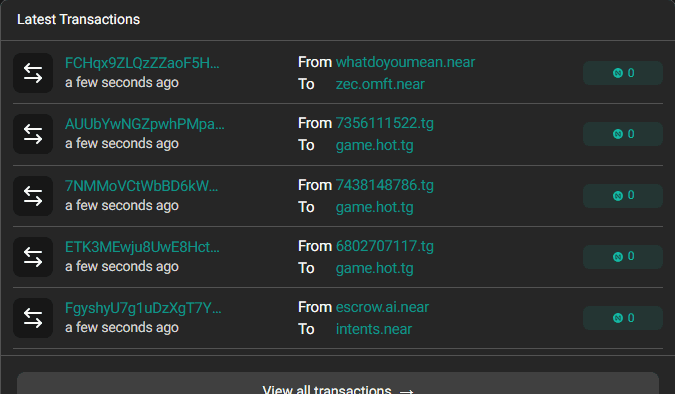Open transaction ETK3MEwju8UwE8Hct...
675x394 pixels.
click(142, 247)
